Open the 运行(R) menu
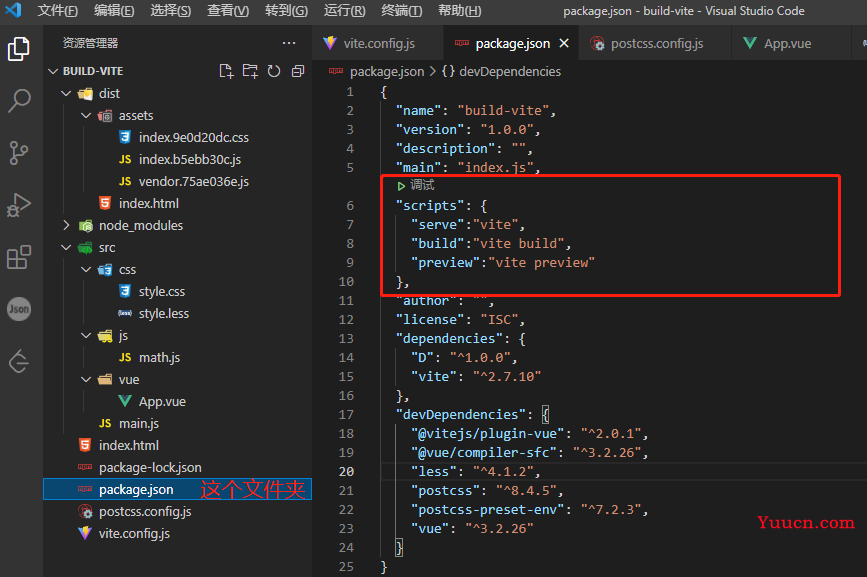 click(x=344, y=11)
